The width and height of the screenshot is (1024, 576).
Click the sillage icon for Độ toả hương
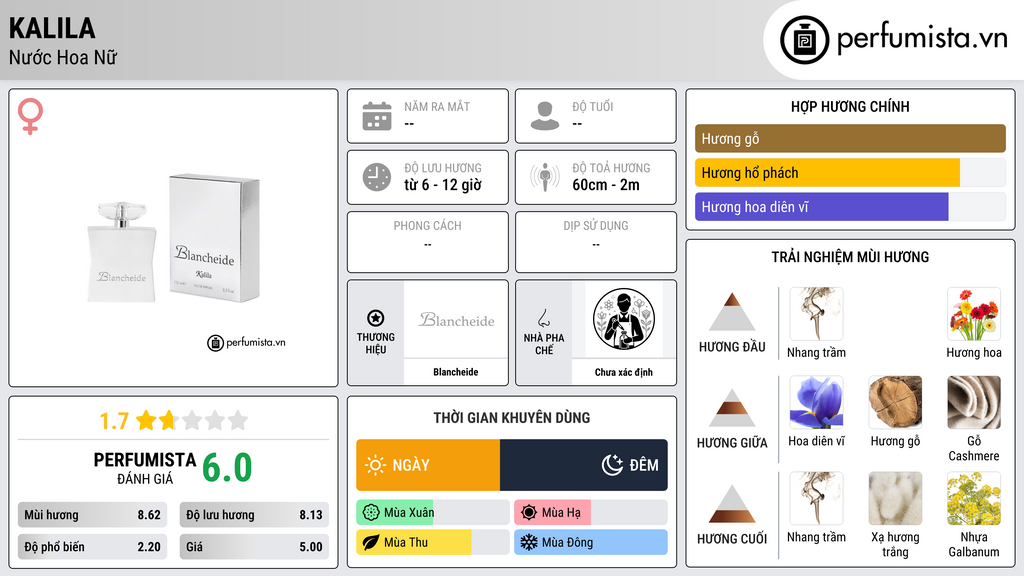tap(545, 177)
